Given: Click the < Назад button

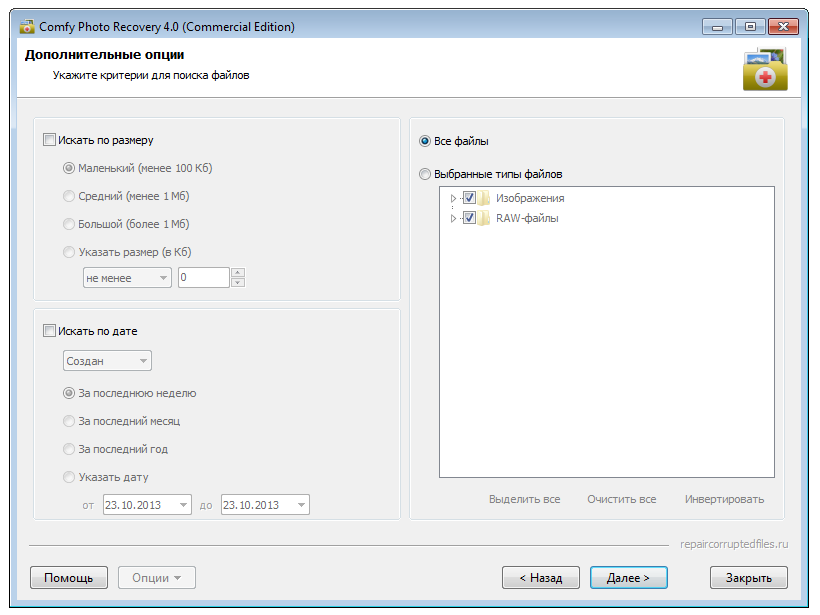Looking at the screenshot, I should tap(541, 577).
